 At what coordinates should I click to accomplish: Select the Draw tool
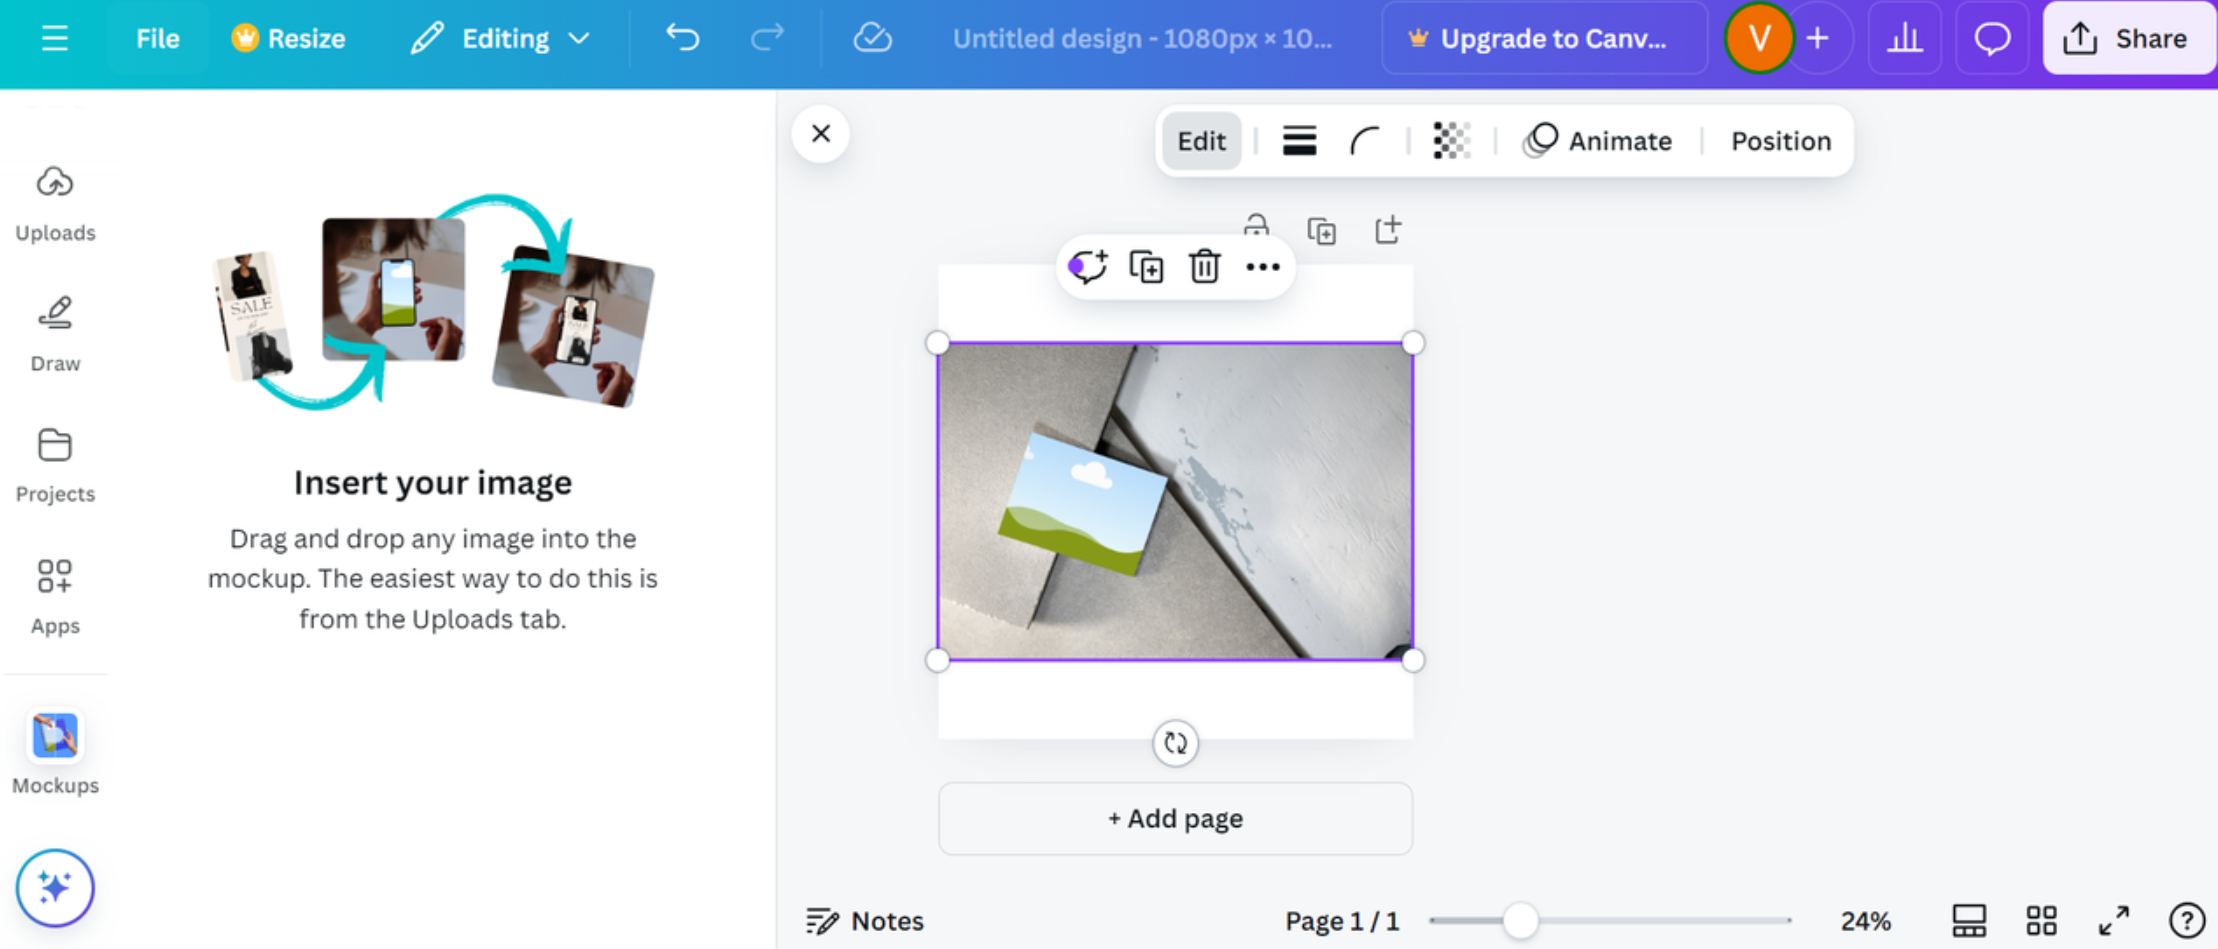(x=55, y=333)
